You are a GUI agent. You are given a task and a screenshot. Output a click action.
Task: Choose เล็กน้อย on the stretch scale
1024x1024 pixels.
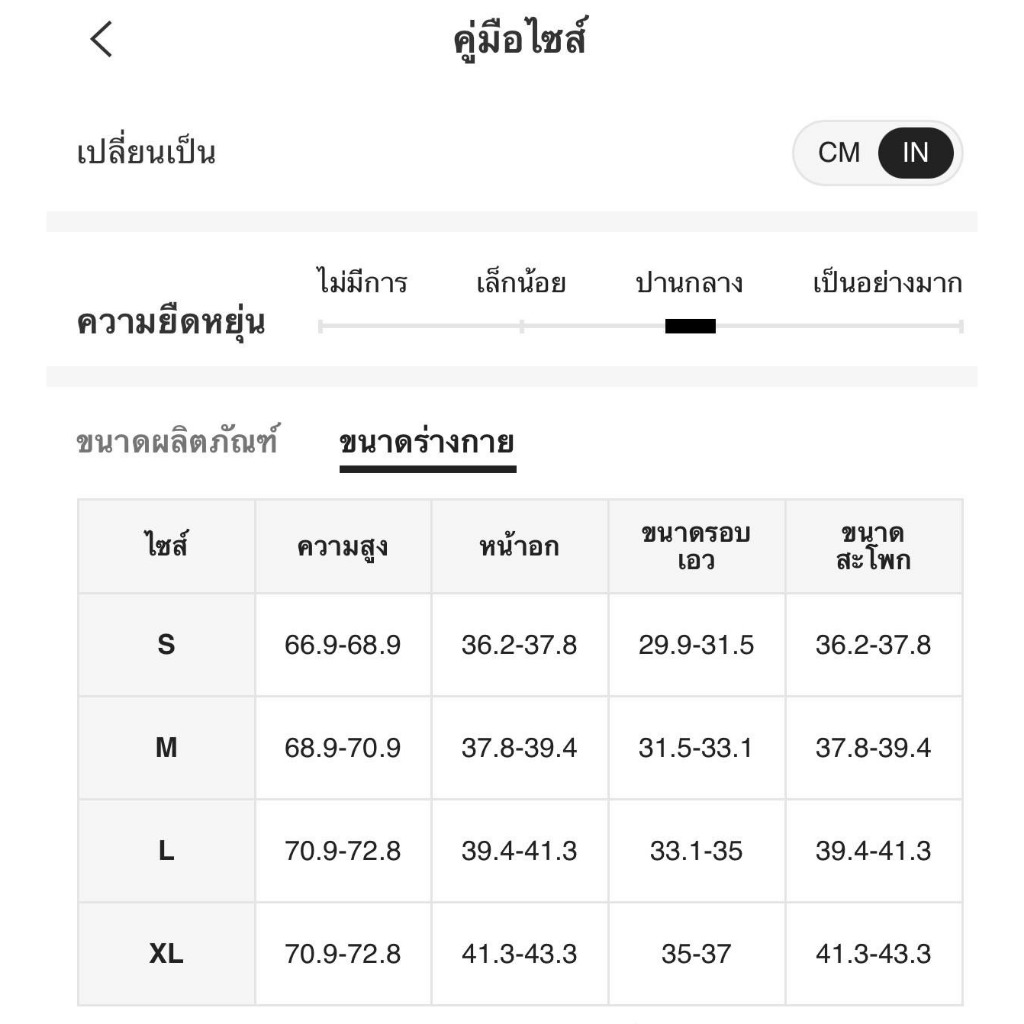(519, 283)
